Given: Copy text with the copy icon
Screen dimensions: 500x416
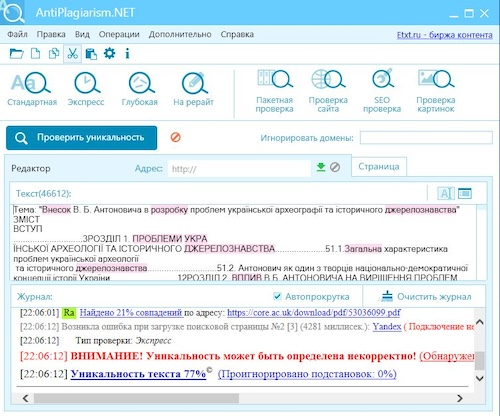Looking at the screenshot, I should coord(54,53).
